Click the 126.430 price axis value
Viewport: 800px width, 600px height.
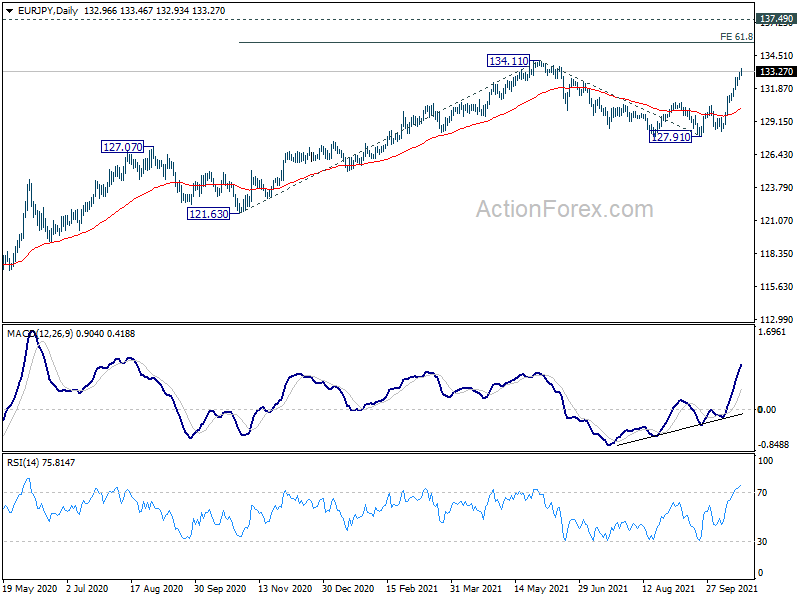[x=777, y=155]
